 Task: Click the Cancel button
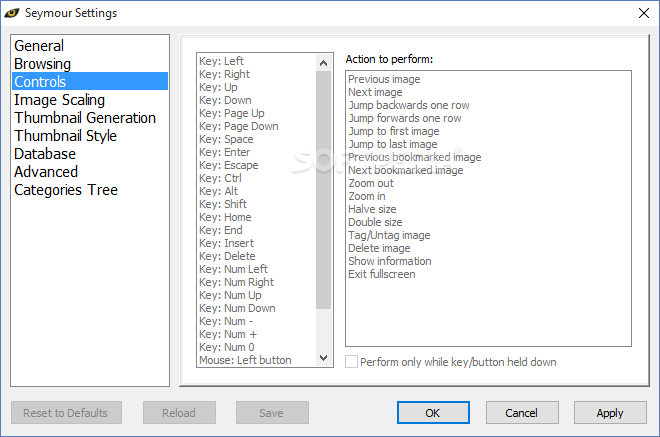pyautogui.click(x=522, y=413)
